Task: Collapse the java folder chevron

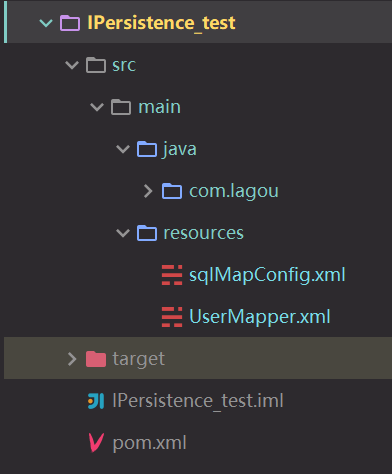Action: 123,149
